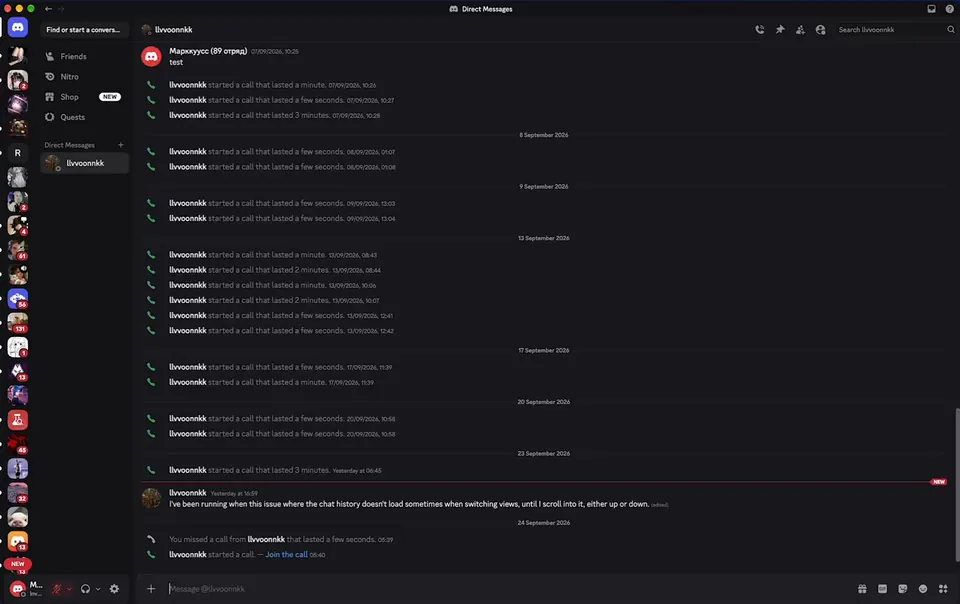Select llvoonnkk in Direct Messages list
960x604 pixels.
(84, 163)
